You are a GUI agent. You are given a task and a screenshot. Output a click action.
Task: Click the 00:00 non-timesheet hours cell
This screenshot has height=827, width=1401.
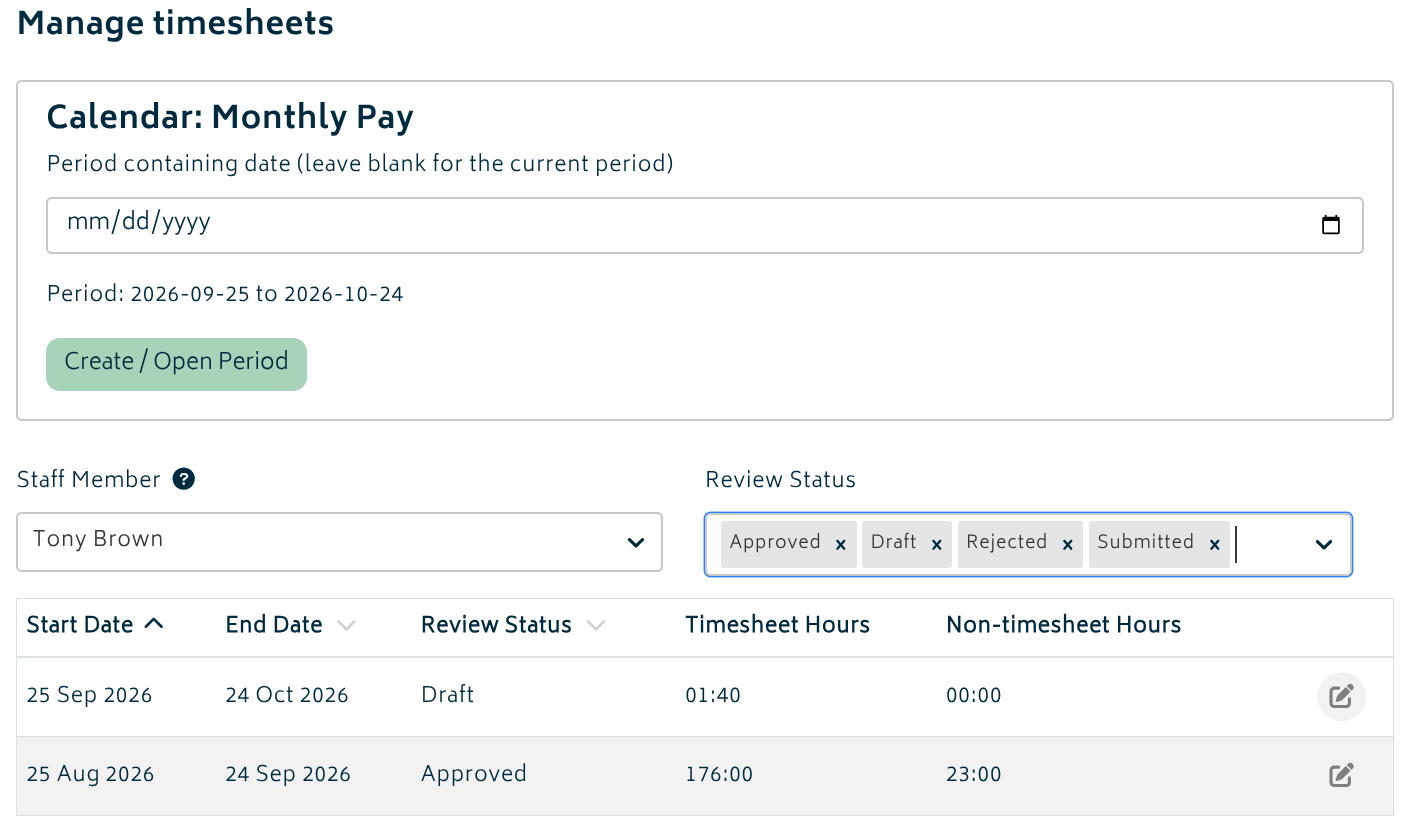click(x=974, y=695)
